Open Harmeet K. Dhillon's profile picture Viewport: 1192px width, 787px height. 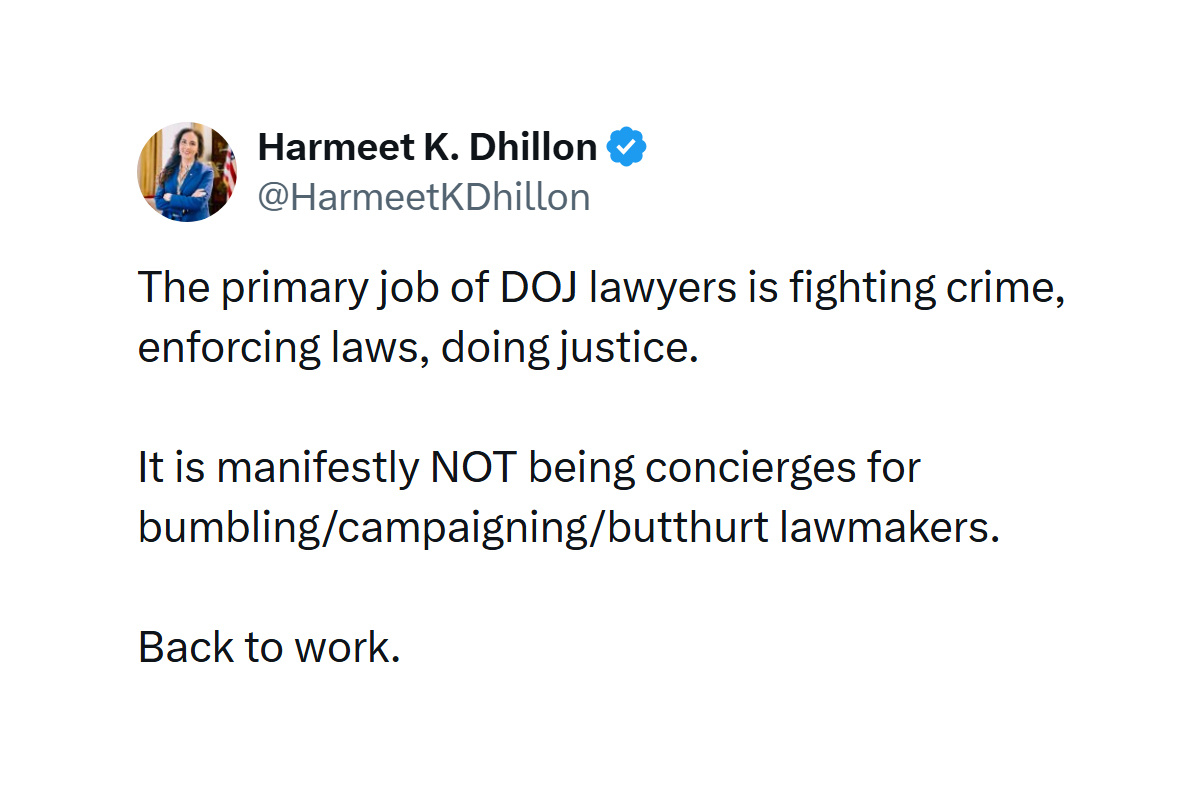click(x=187, y=172)
